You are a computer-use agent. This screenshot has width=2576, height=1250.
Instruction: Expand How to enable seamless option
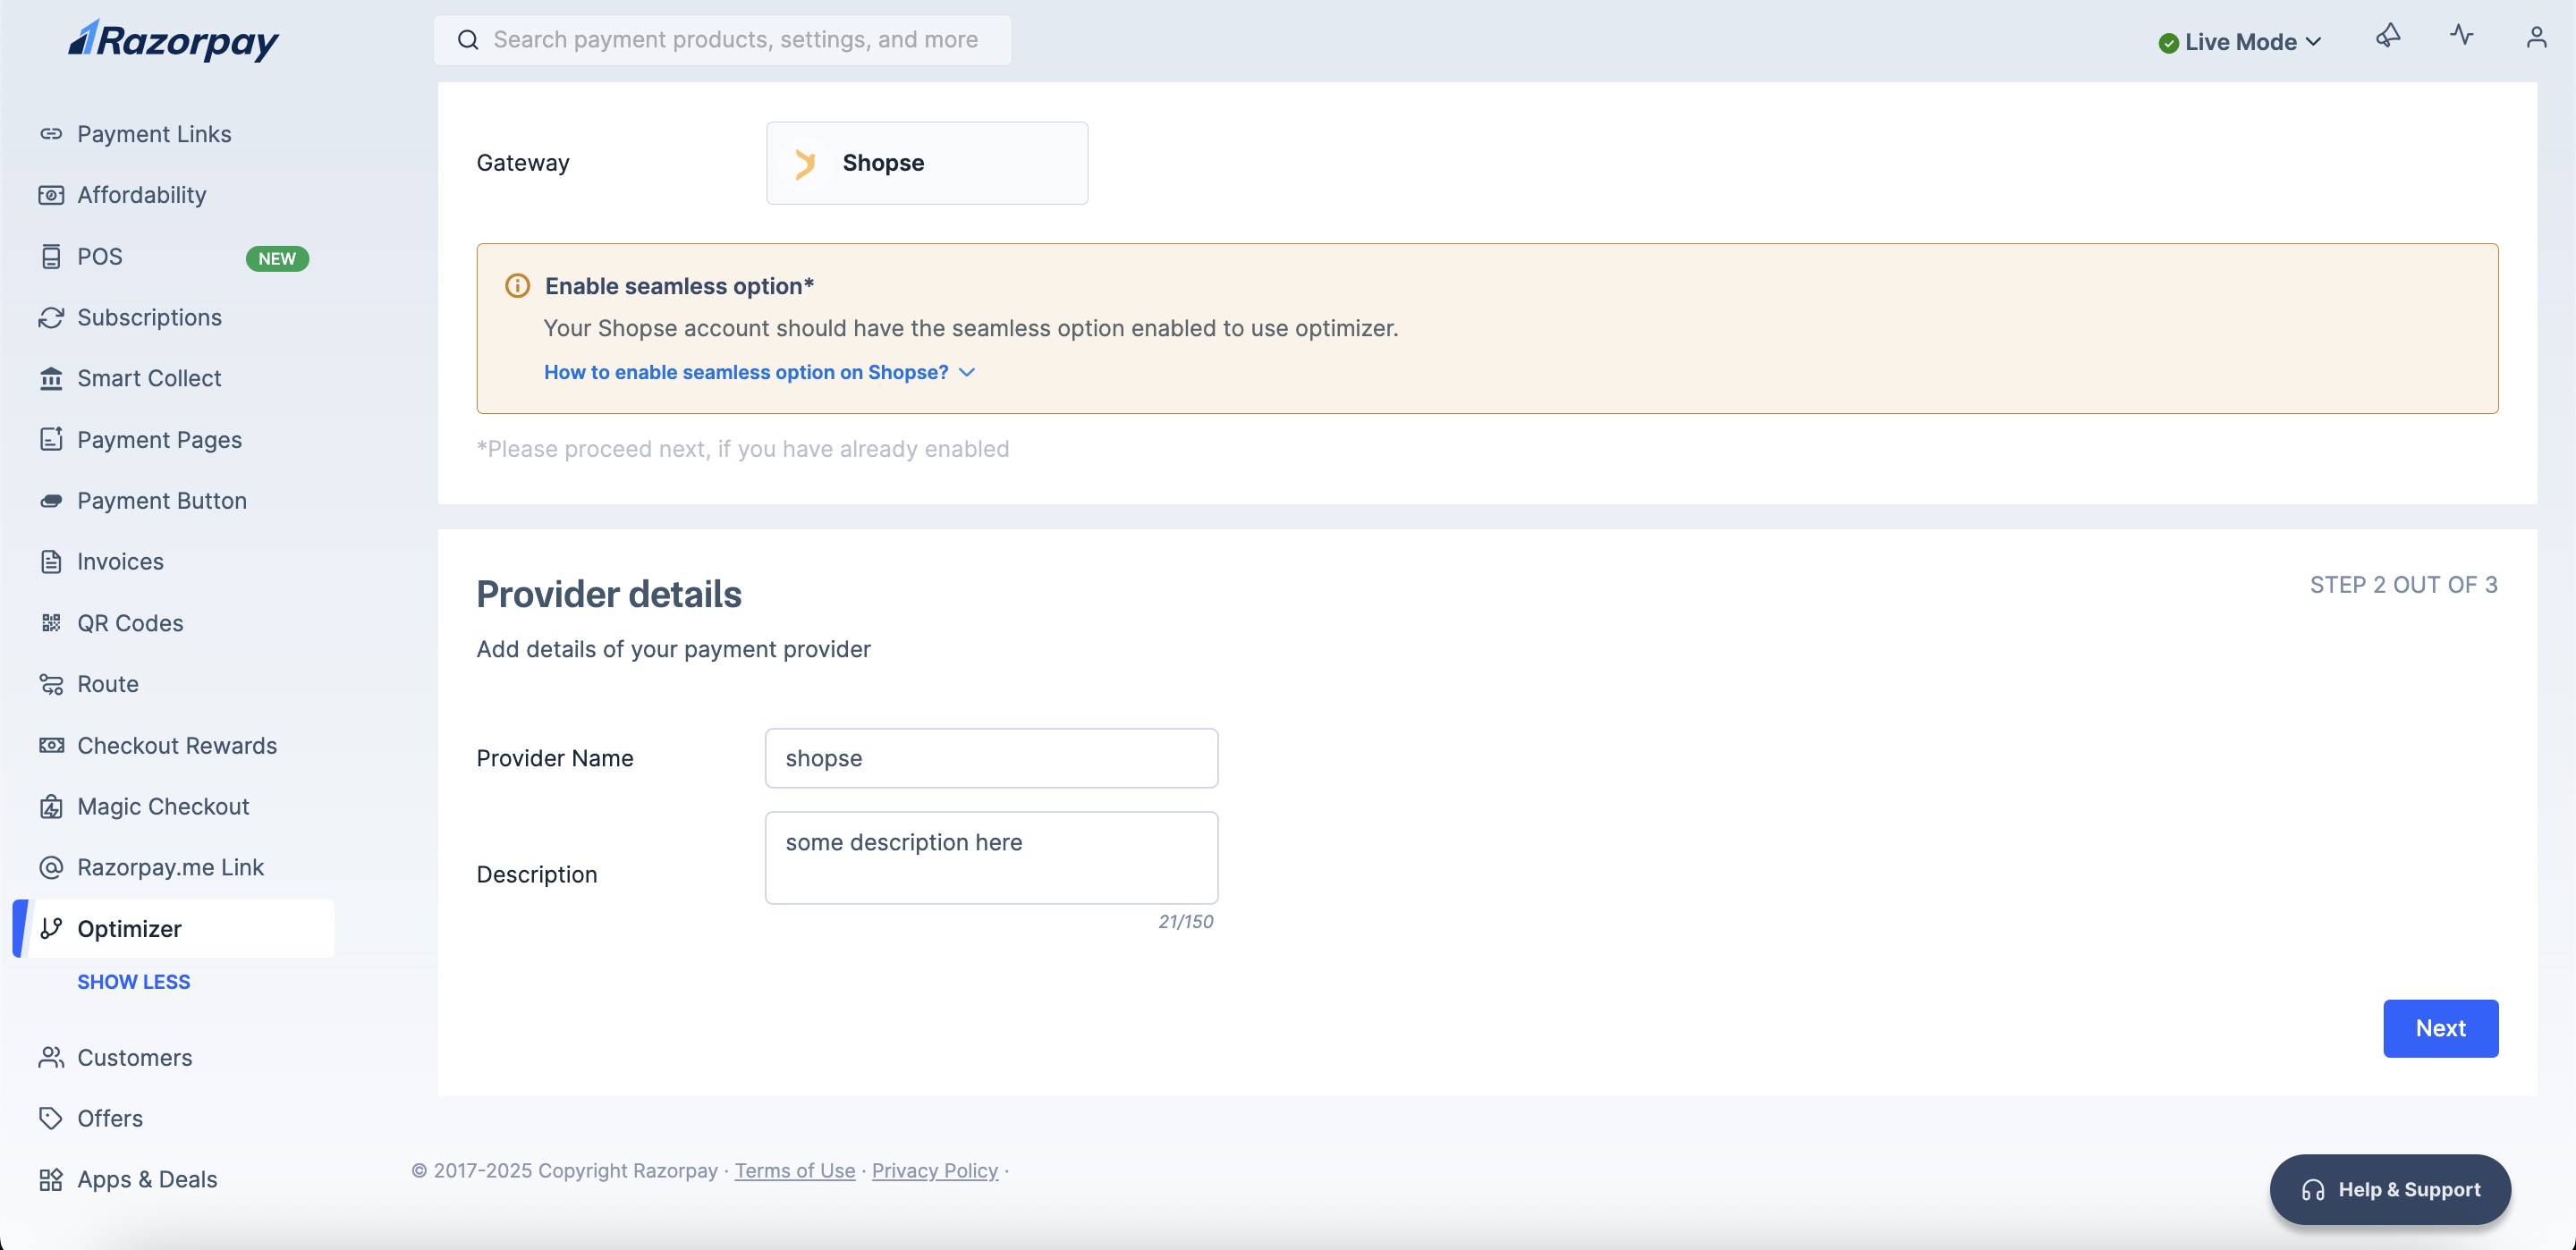point(760,372)
